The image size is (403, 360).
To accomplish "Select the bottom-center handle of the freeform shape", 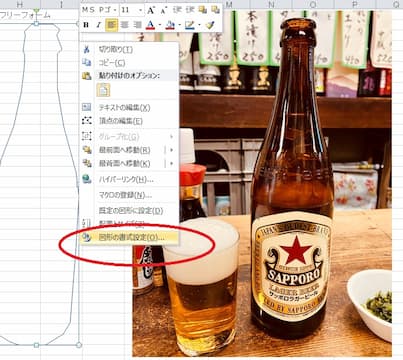I will [x=37, y=345].
